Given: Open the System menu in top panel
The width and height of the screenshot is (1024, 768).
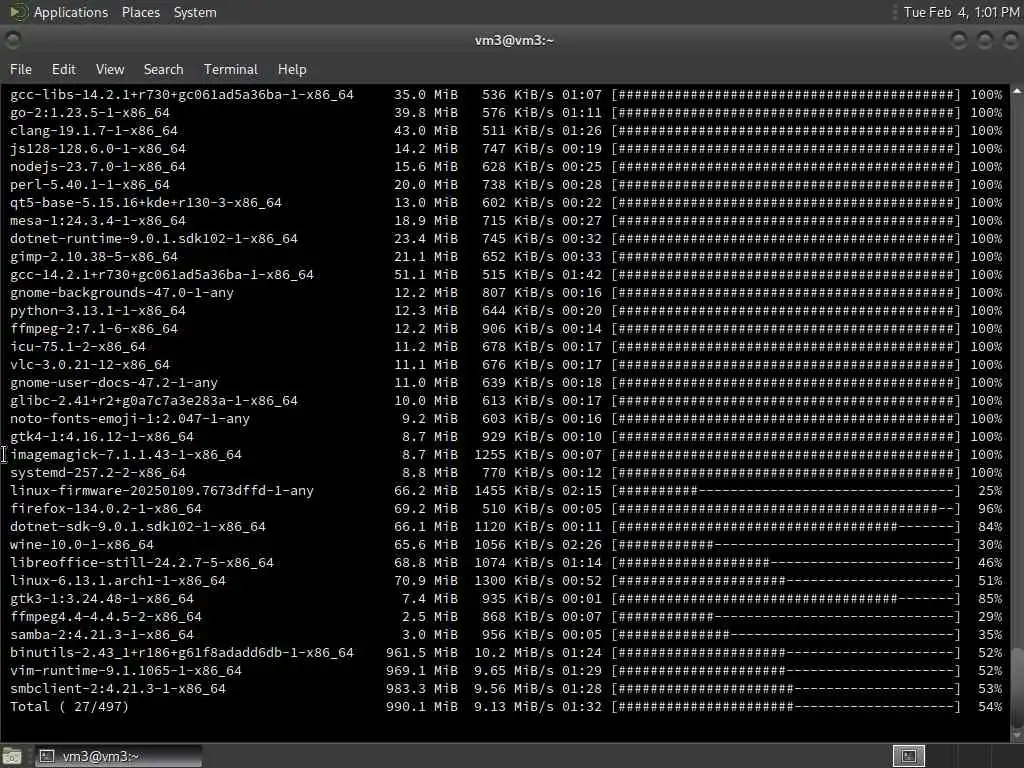Looking at the screenshot, I should (x=195, y=12).
